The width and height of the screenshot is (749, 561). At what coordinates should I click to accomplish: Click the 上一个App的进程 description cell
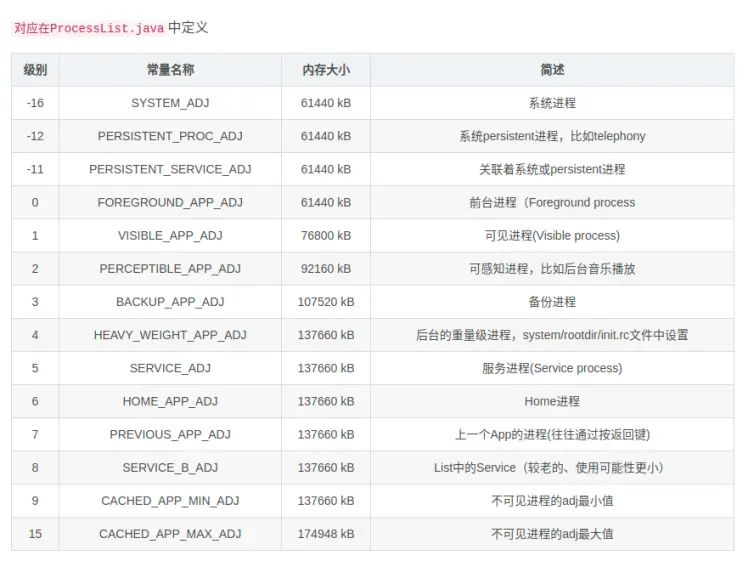[x=552, y=434]
